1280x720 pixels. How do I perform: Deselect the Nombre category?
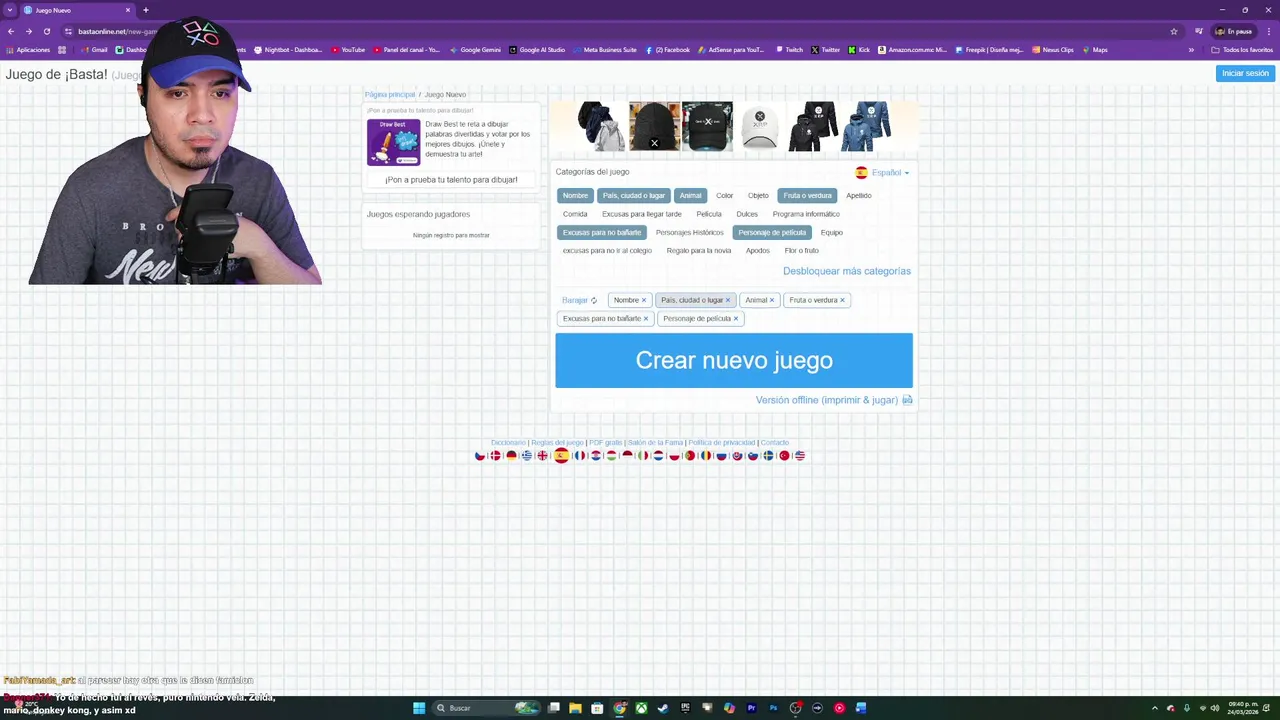click(575, 195)
